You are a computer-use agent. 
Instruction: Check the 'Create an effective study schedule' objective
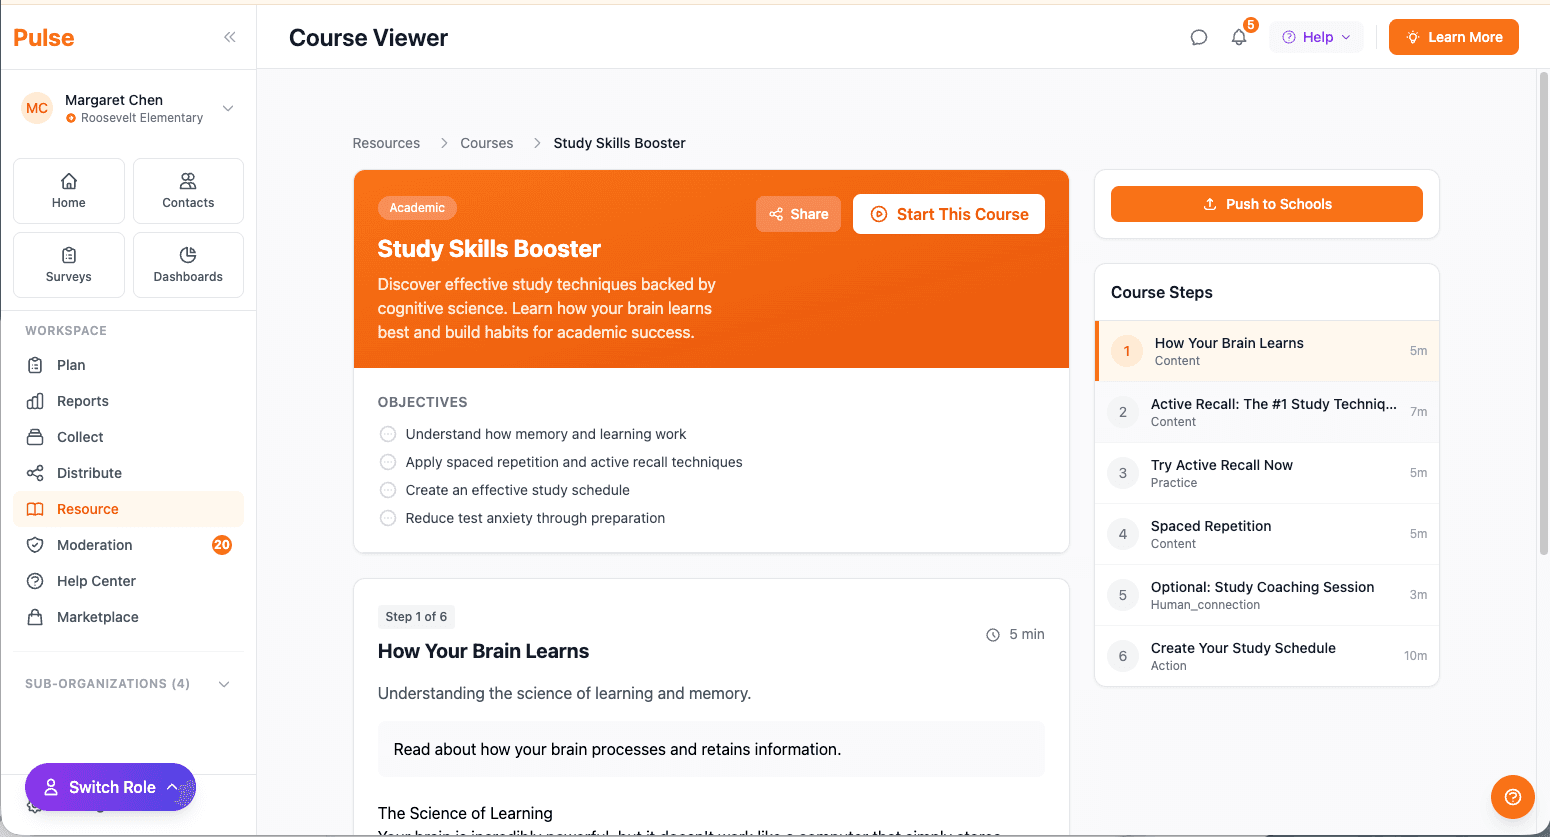pos(388,490)
